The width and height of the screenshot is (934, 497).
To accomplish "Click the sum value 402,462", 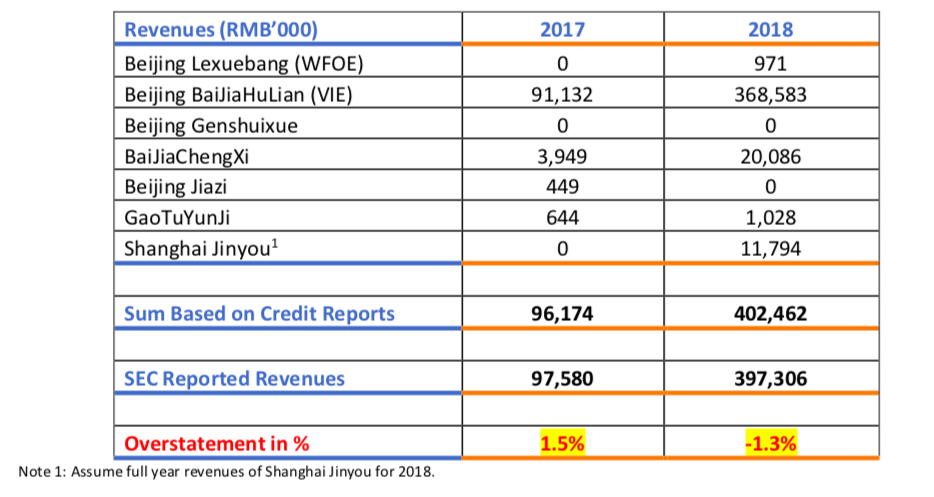I will 770,314.
